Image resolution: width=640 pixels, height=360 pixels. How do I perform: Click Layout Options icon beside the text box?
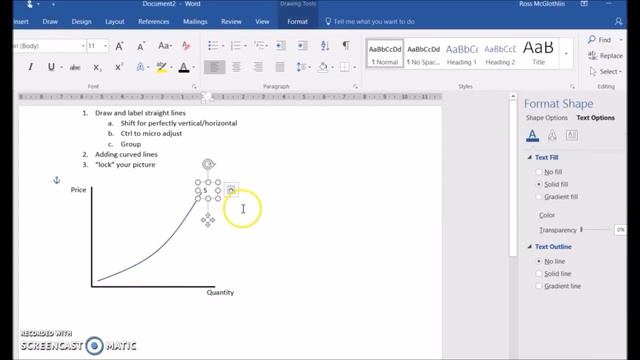tap(231, 190)
